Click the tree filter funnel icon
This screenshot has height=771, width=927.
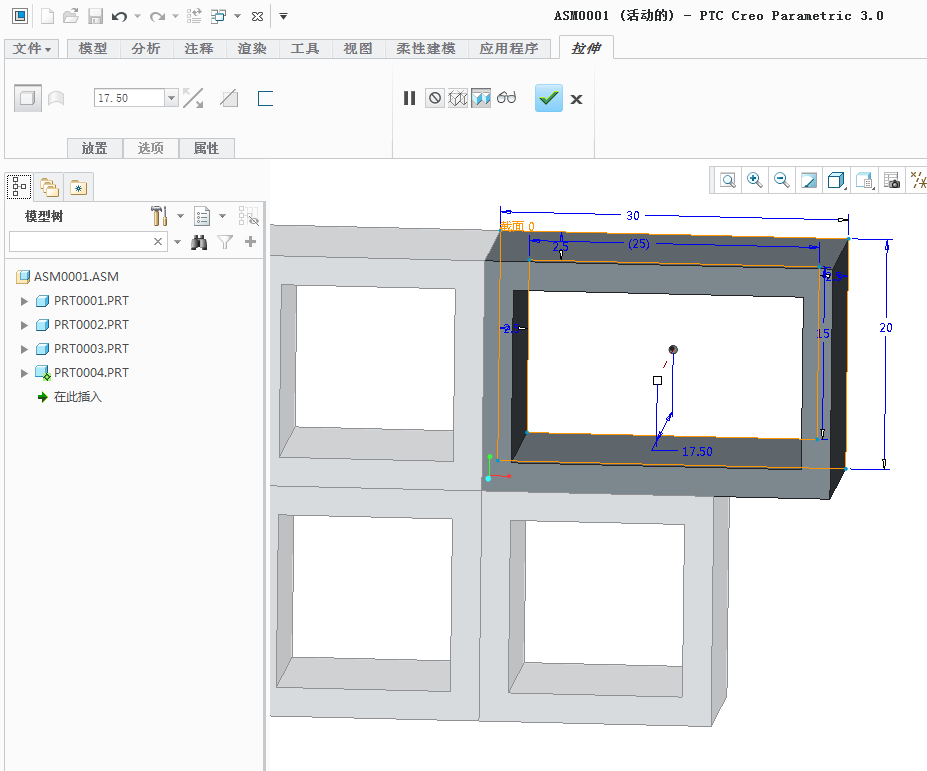click(x=225, y=242)
